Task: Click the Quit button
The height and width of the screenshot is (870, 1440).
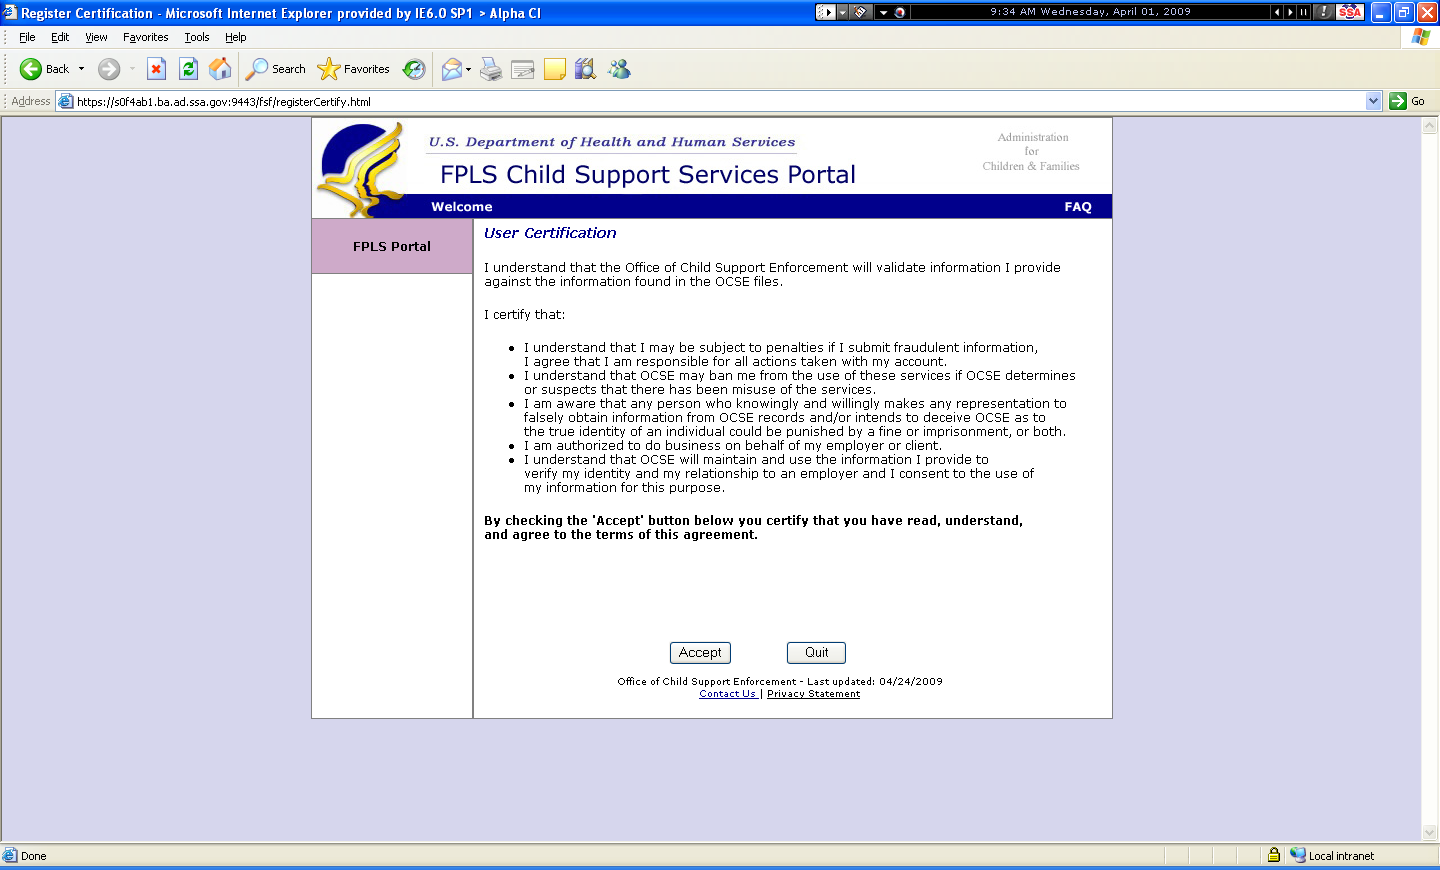Action: click(816, 653)
